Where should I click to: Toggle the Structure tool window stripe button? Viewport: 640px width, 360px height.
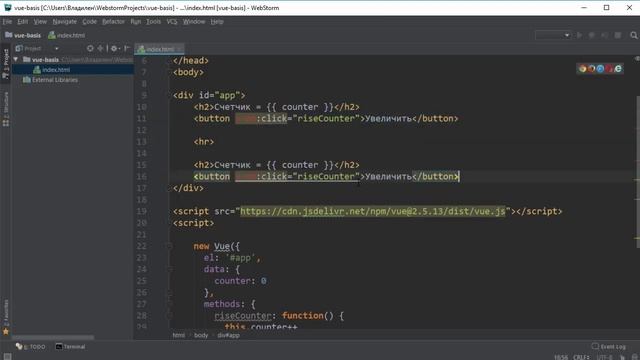point(6,109)
